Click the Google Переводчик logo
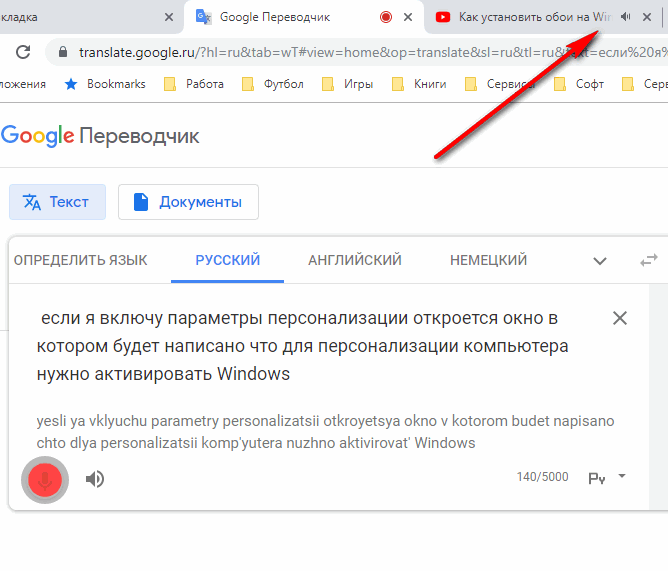Image resolution: width=668 pixels, height=571 pixels. click(x=100, y=136)
